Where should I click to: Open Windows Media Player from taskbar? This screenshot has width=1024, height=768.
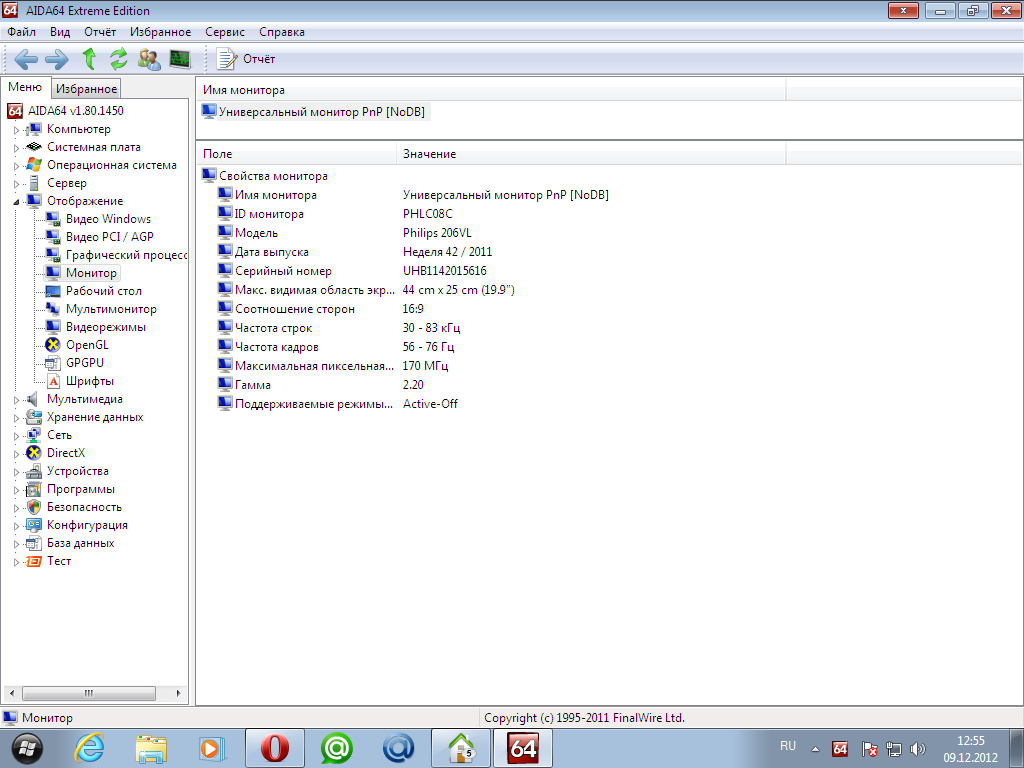(212, 748)
